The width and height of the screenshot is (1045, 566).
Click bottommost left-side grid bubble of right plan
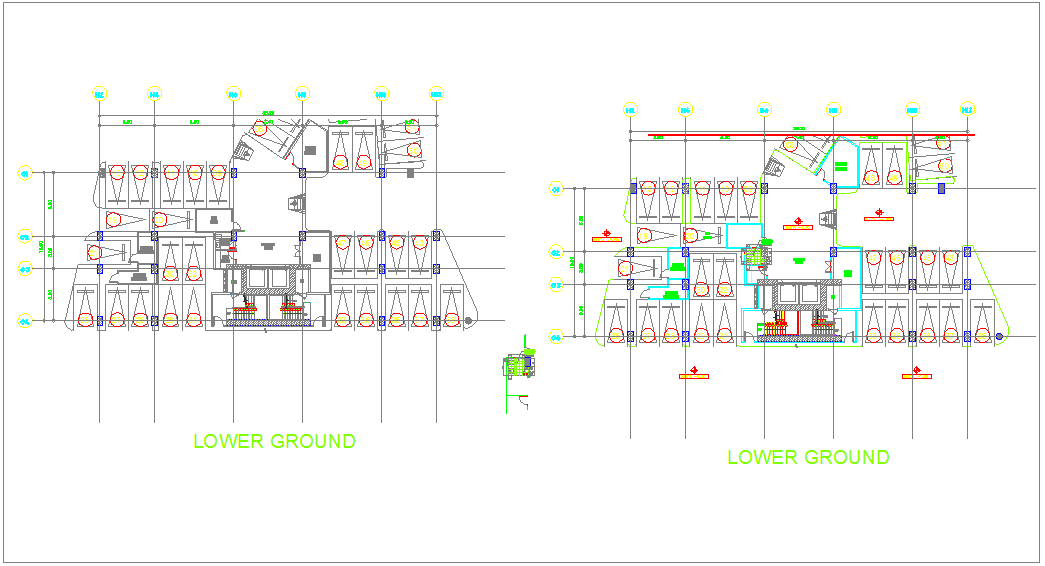tap(556, 338)
